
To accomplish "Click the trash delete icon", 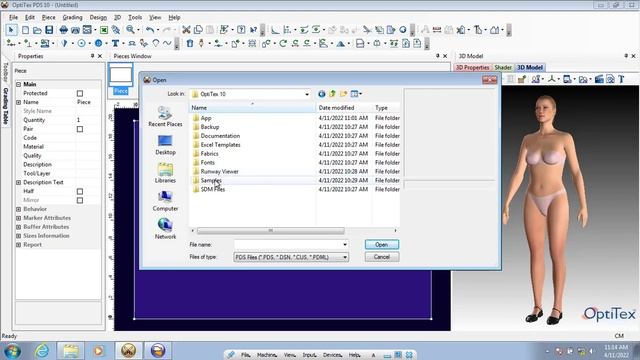I will [190, 43].
